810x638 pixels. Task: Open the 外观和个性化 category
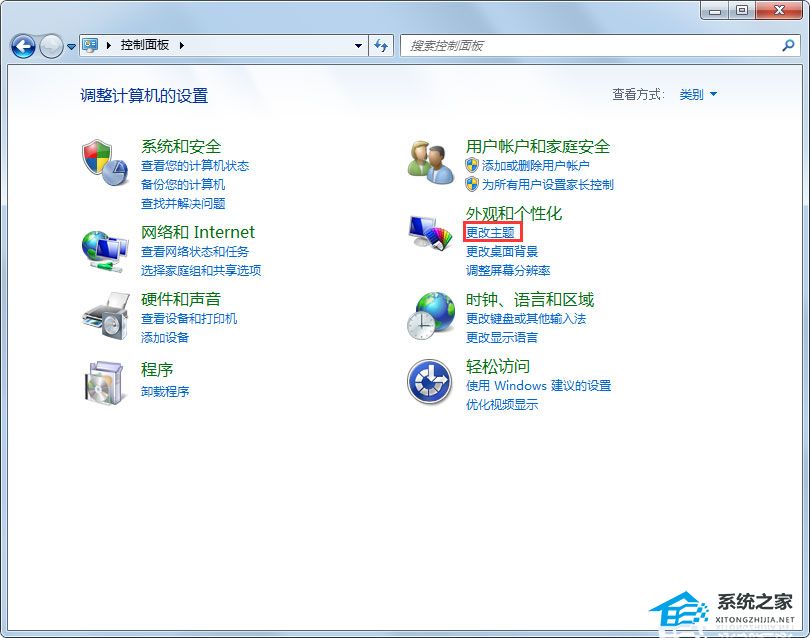pyautogui.click(x=513, y=213)
